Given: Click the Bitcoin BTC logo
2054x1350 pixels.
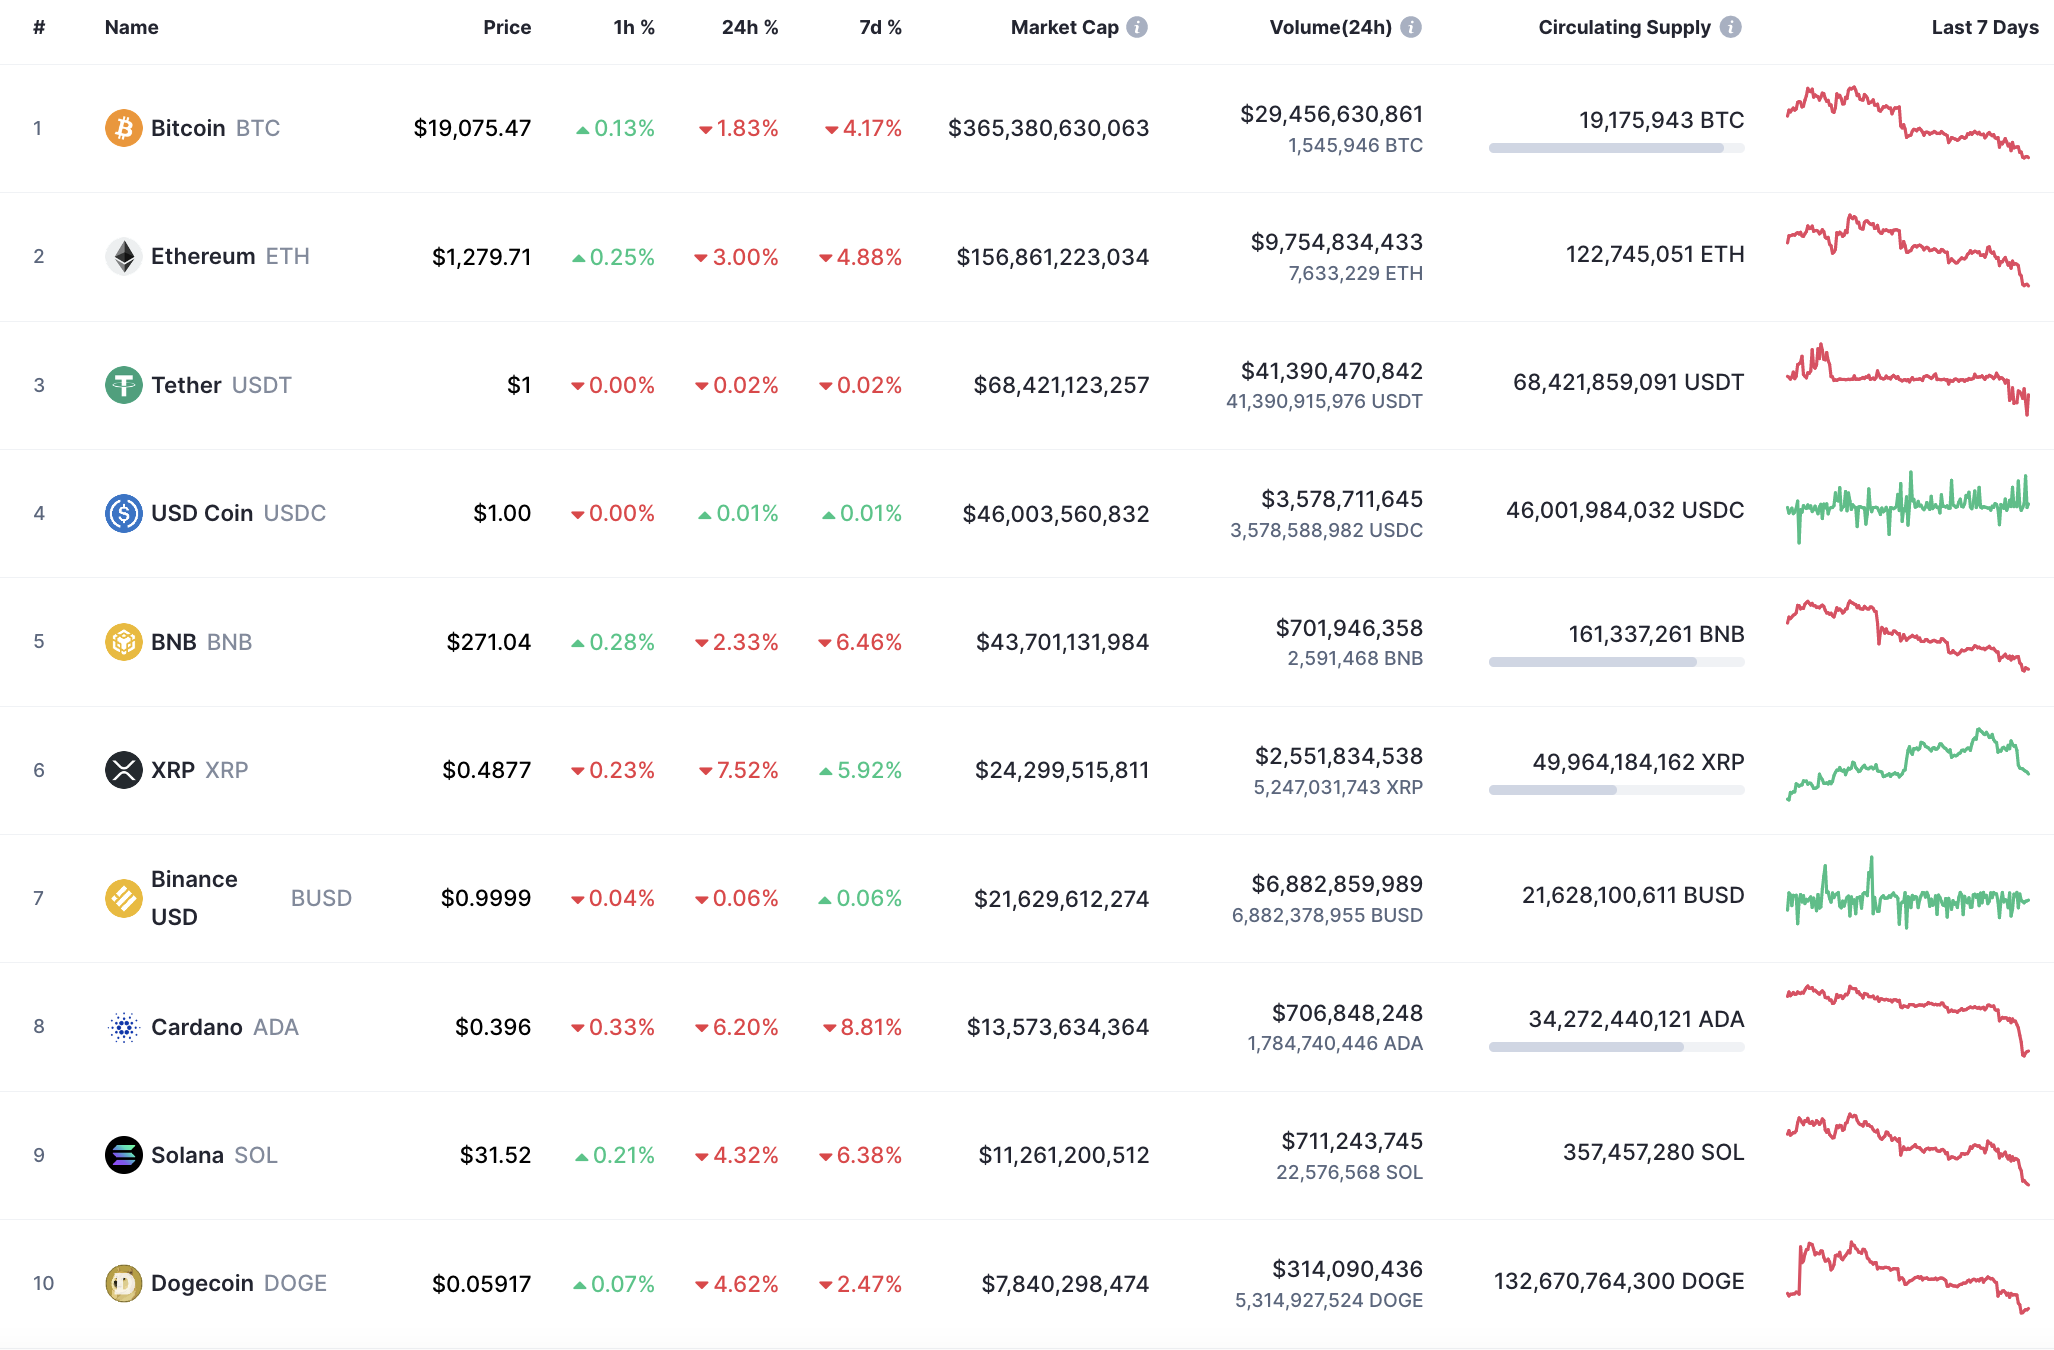Looking at the screenshot, I should (x=122, y=128).
